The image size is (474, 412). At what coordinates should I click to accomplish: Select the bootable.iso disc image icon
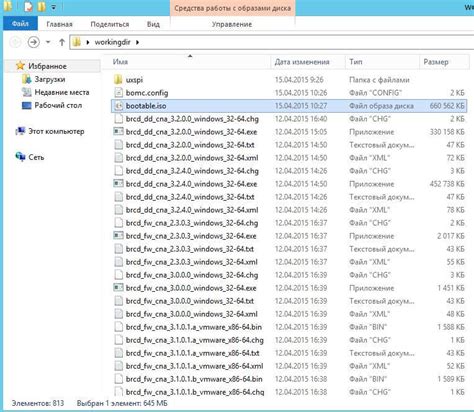click(118, 106)
